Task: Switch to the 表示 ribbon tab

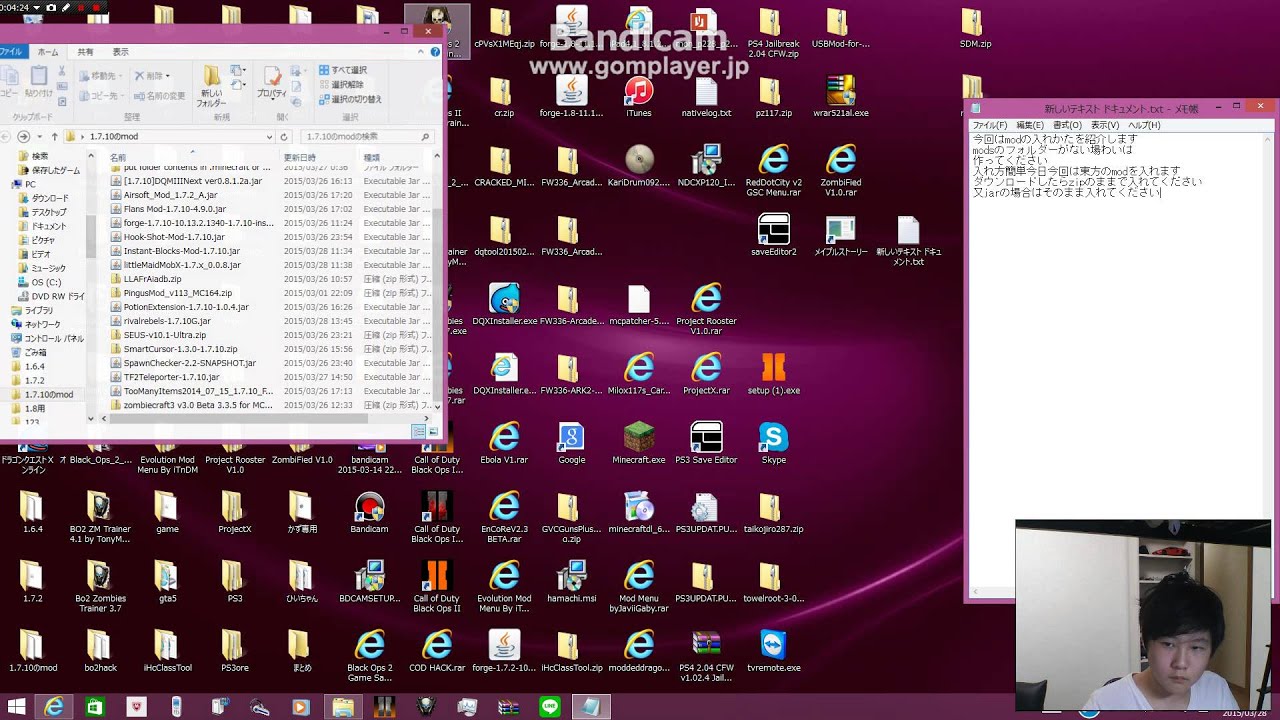Action: click(x=120, y=52)
